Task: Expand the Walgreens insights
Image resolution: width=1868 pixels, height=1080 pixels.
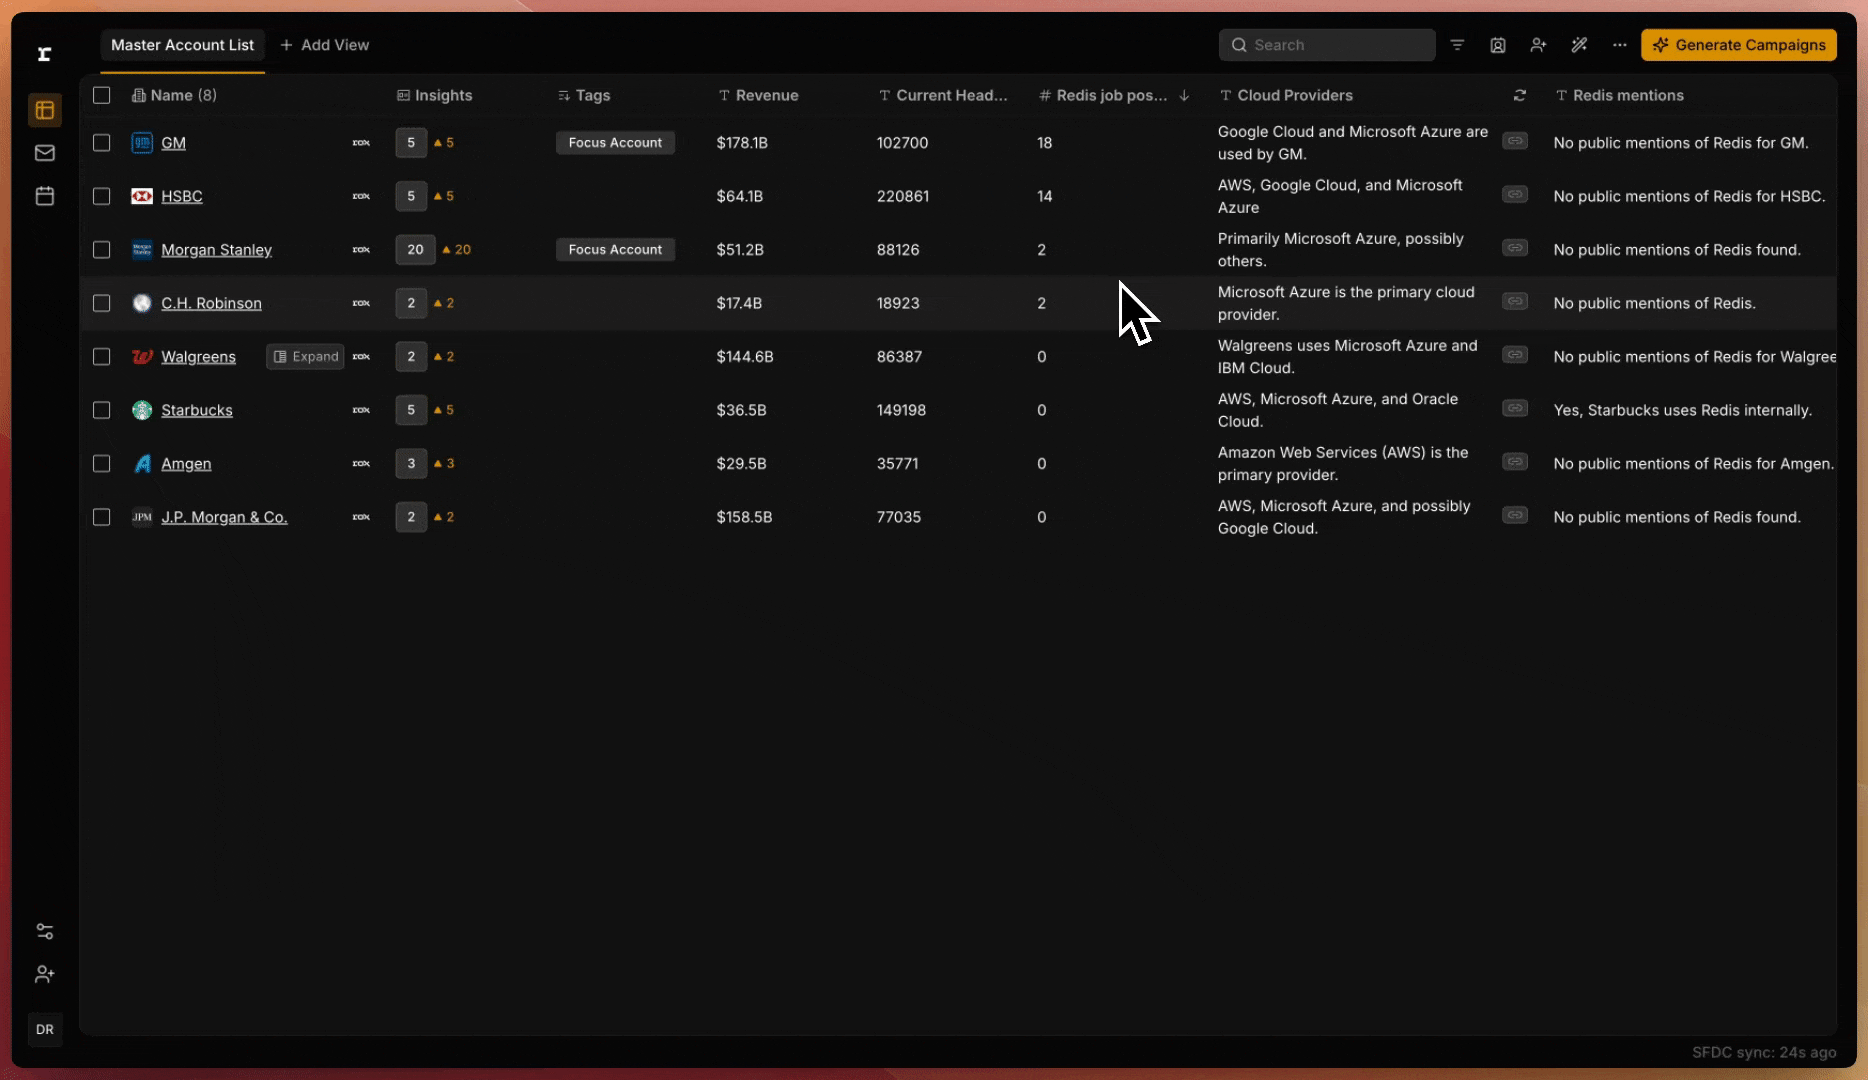Action: click(x=305, y=356)
